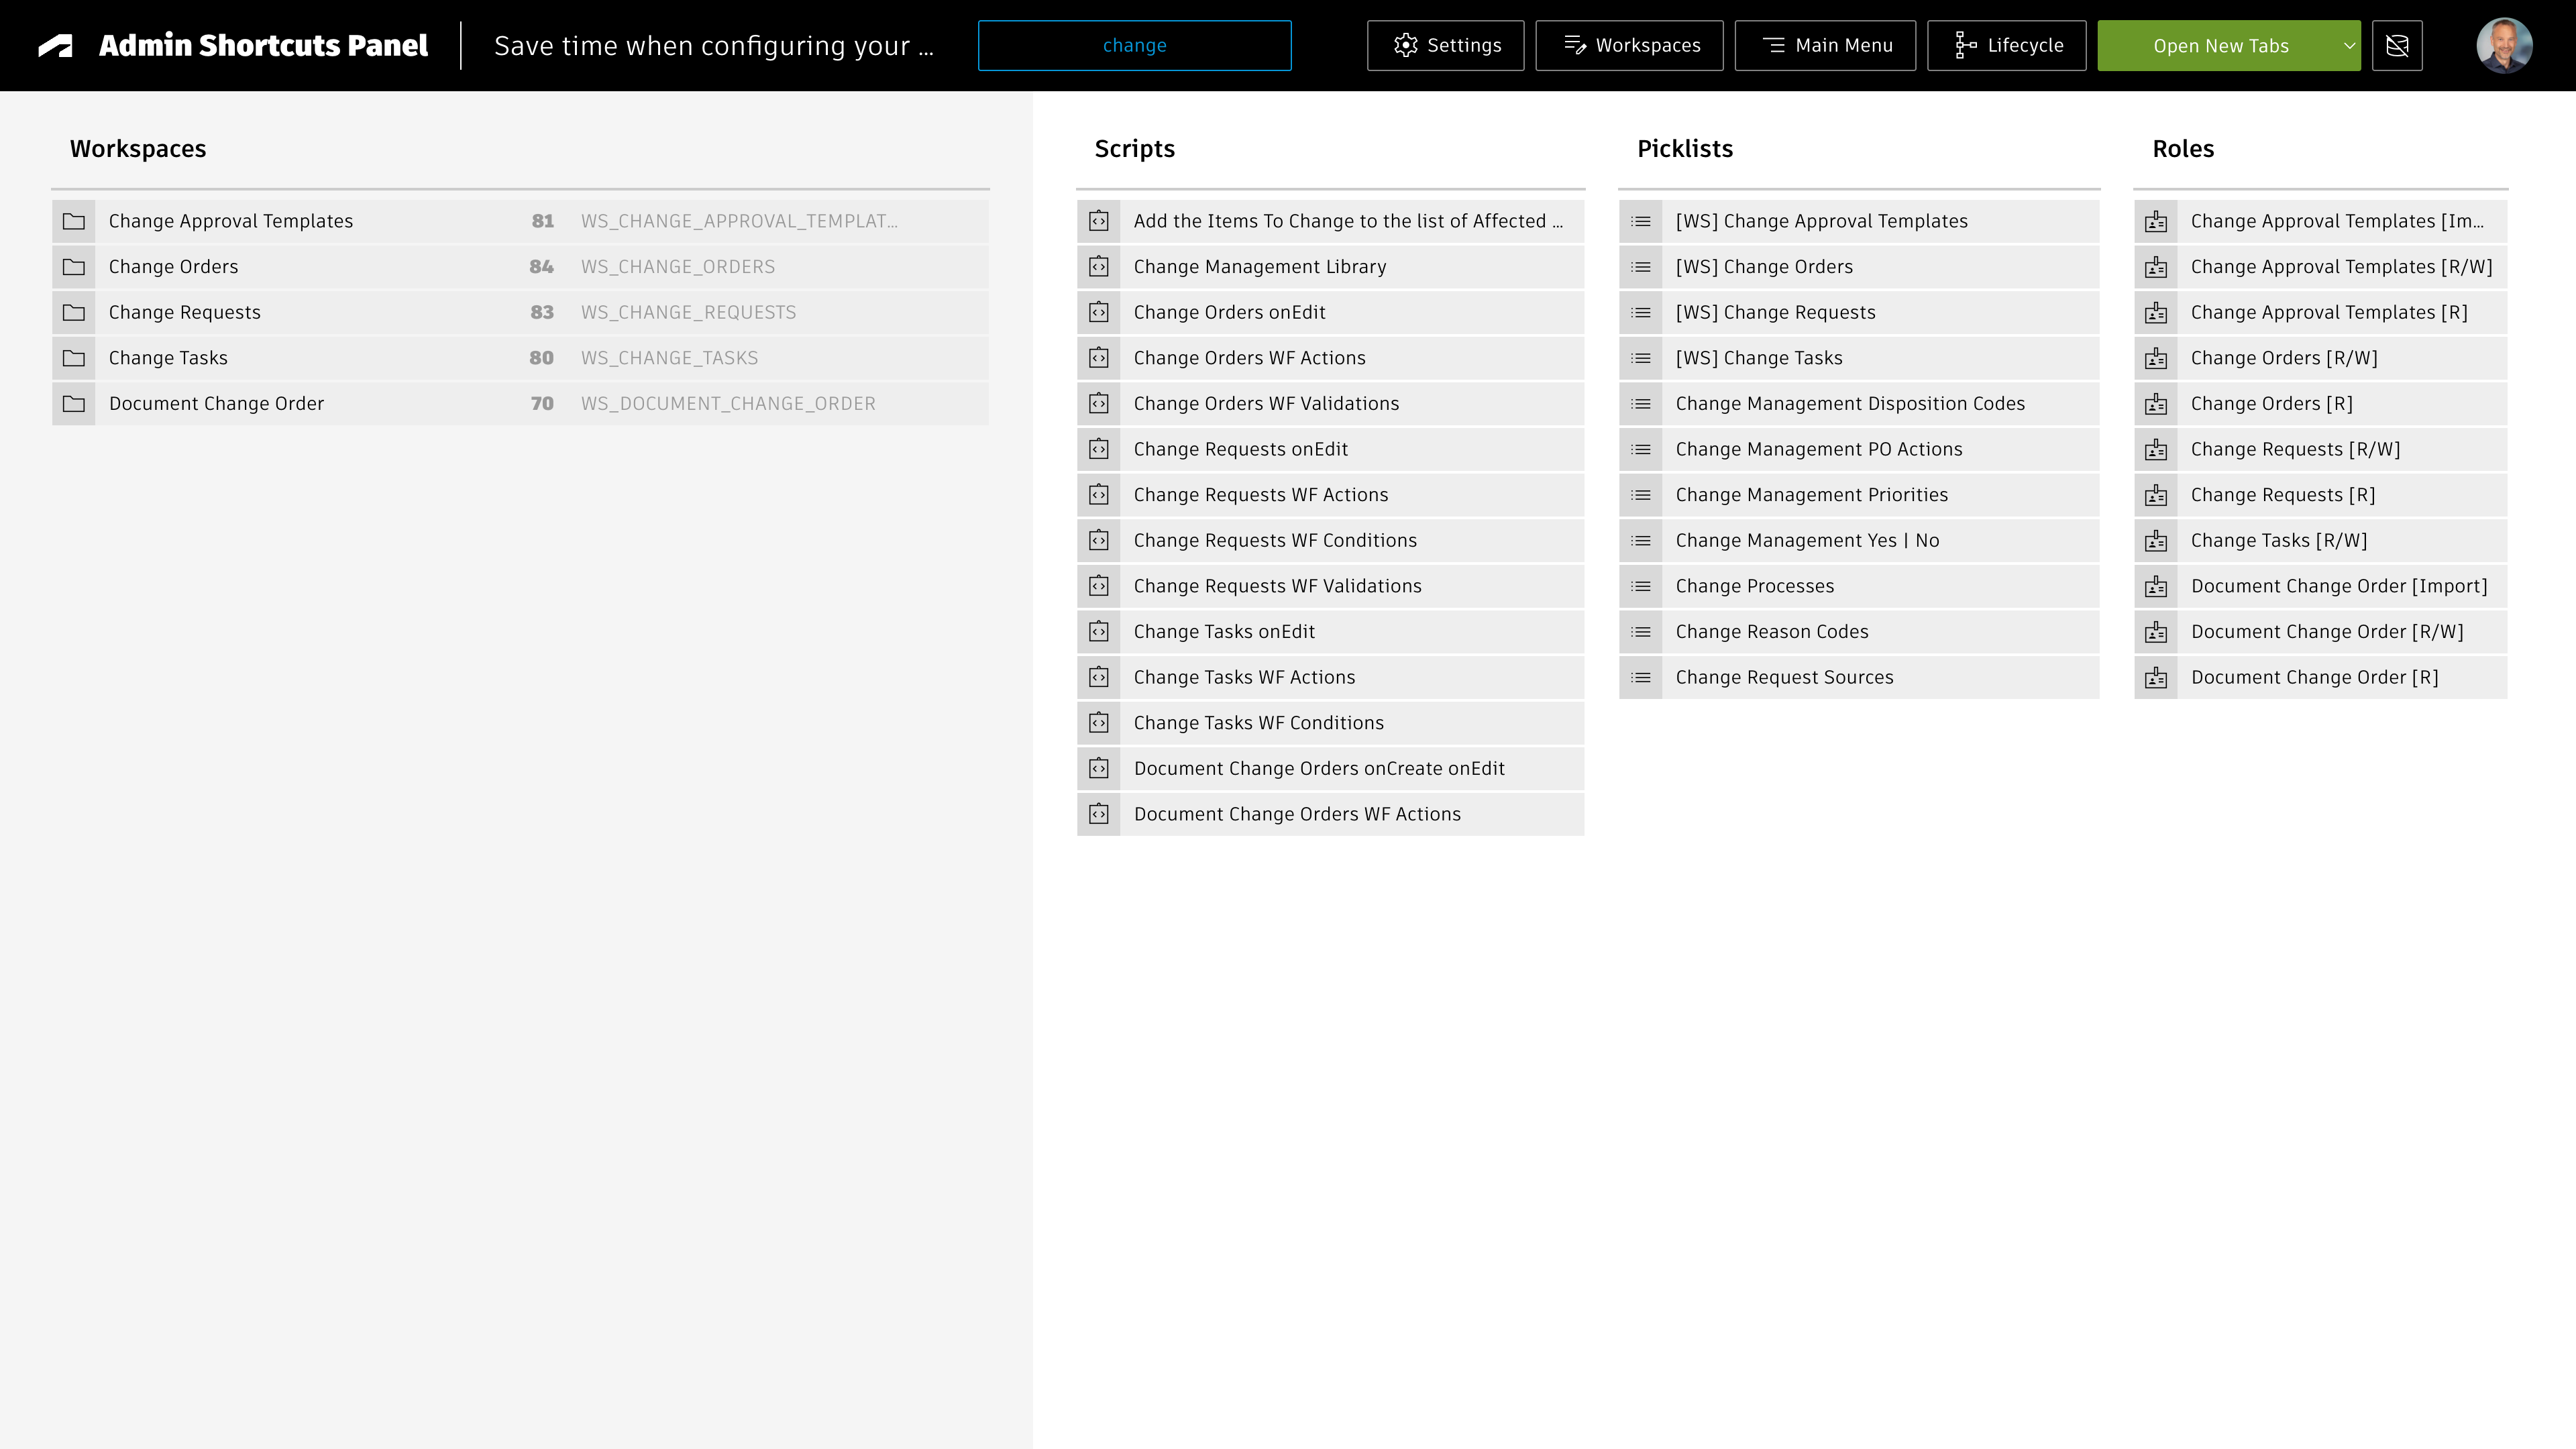Click the Lifecycle button
Viewport: 2576px width, 1449px height.
pyautogui.click(x=2006, y=46)
